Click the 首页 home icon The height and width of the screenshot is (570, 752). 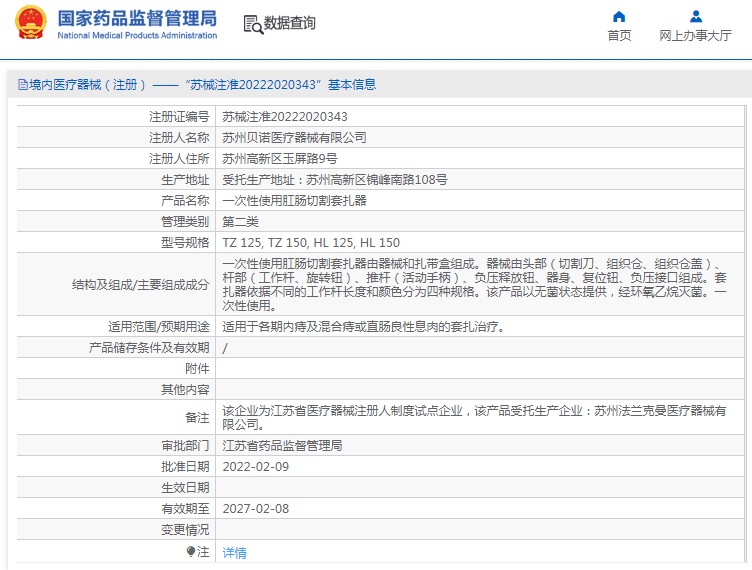click(619, 17)
